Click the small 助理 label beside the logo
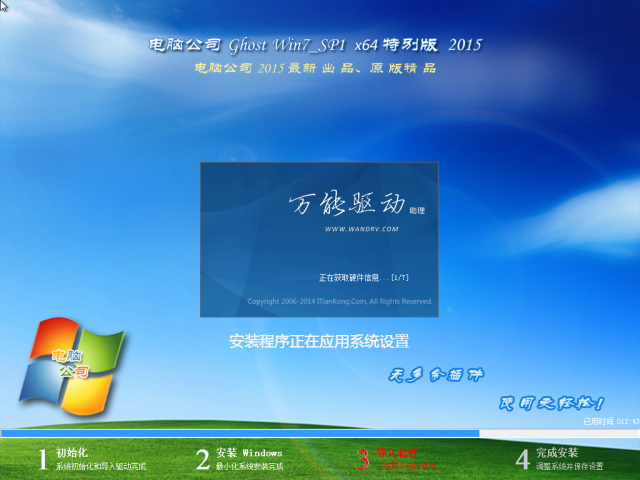This screenshot has height=480, width=640. click(417, 211)
